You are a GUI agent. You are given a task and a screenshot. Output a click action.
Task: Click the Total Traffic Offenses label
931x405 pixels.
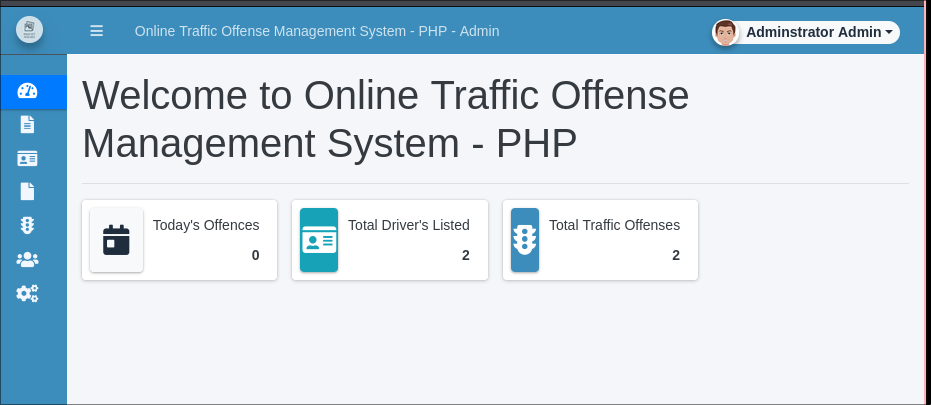[x=614, y=225]
